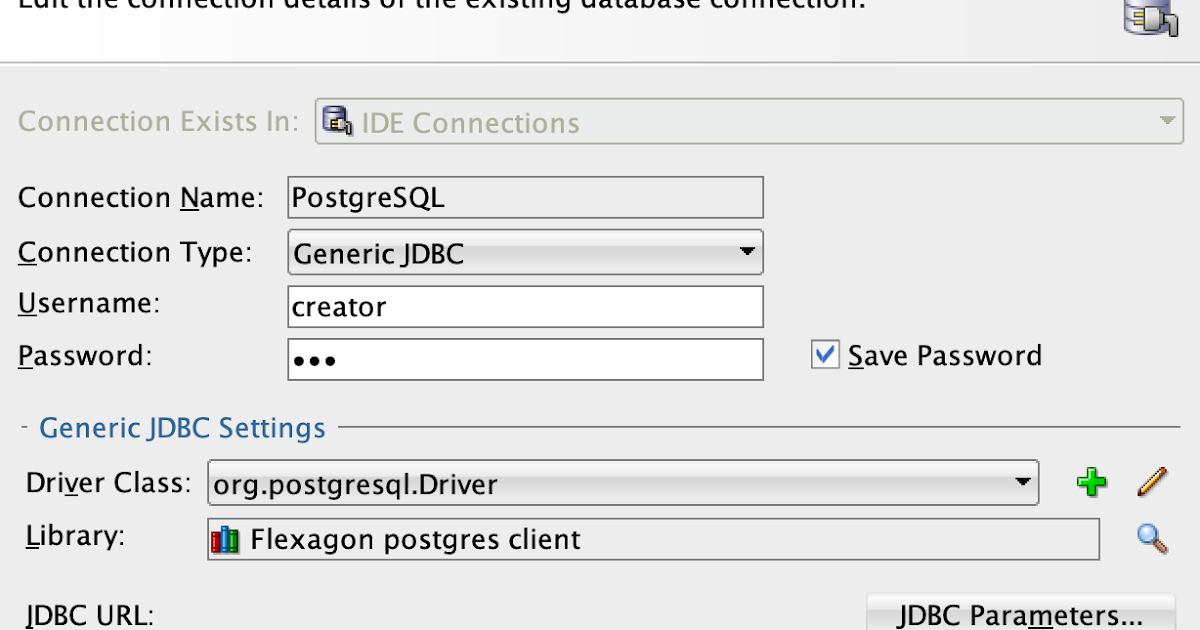
Task: Select the org.postgresql.Driver text
Action: pyautogui.click(x=352, y=484)
